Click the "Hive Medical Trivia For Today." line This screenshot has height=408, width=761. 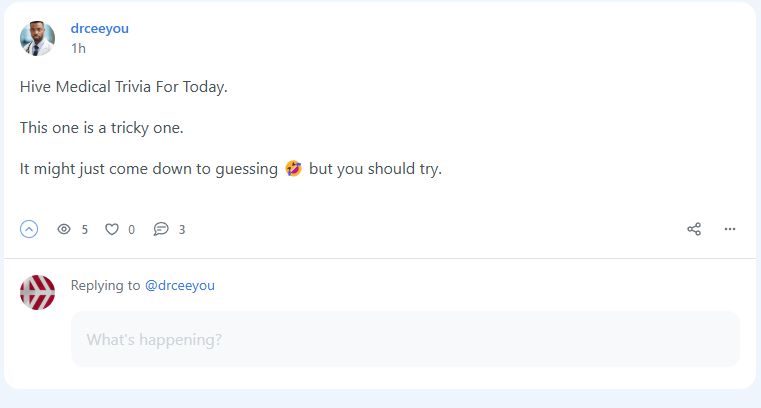124,87
